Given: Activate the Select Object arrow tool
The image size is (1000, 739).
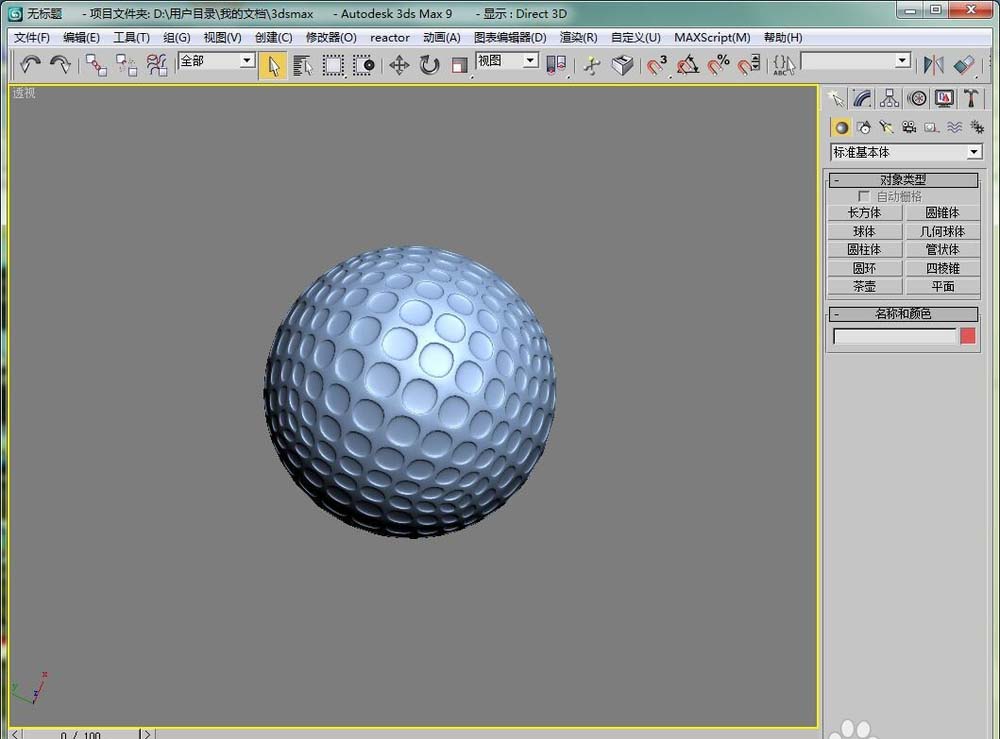Looking at the screenshot, I should [x=271, y=65].
